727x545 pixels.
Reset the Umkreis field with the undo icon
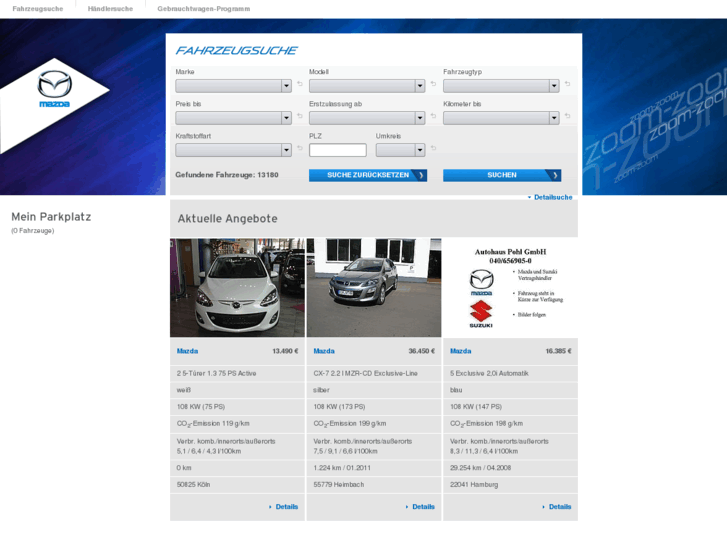tap(433, 148)
